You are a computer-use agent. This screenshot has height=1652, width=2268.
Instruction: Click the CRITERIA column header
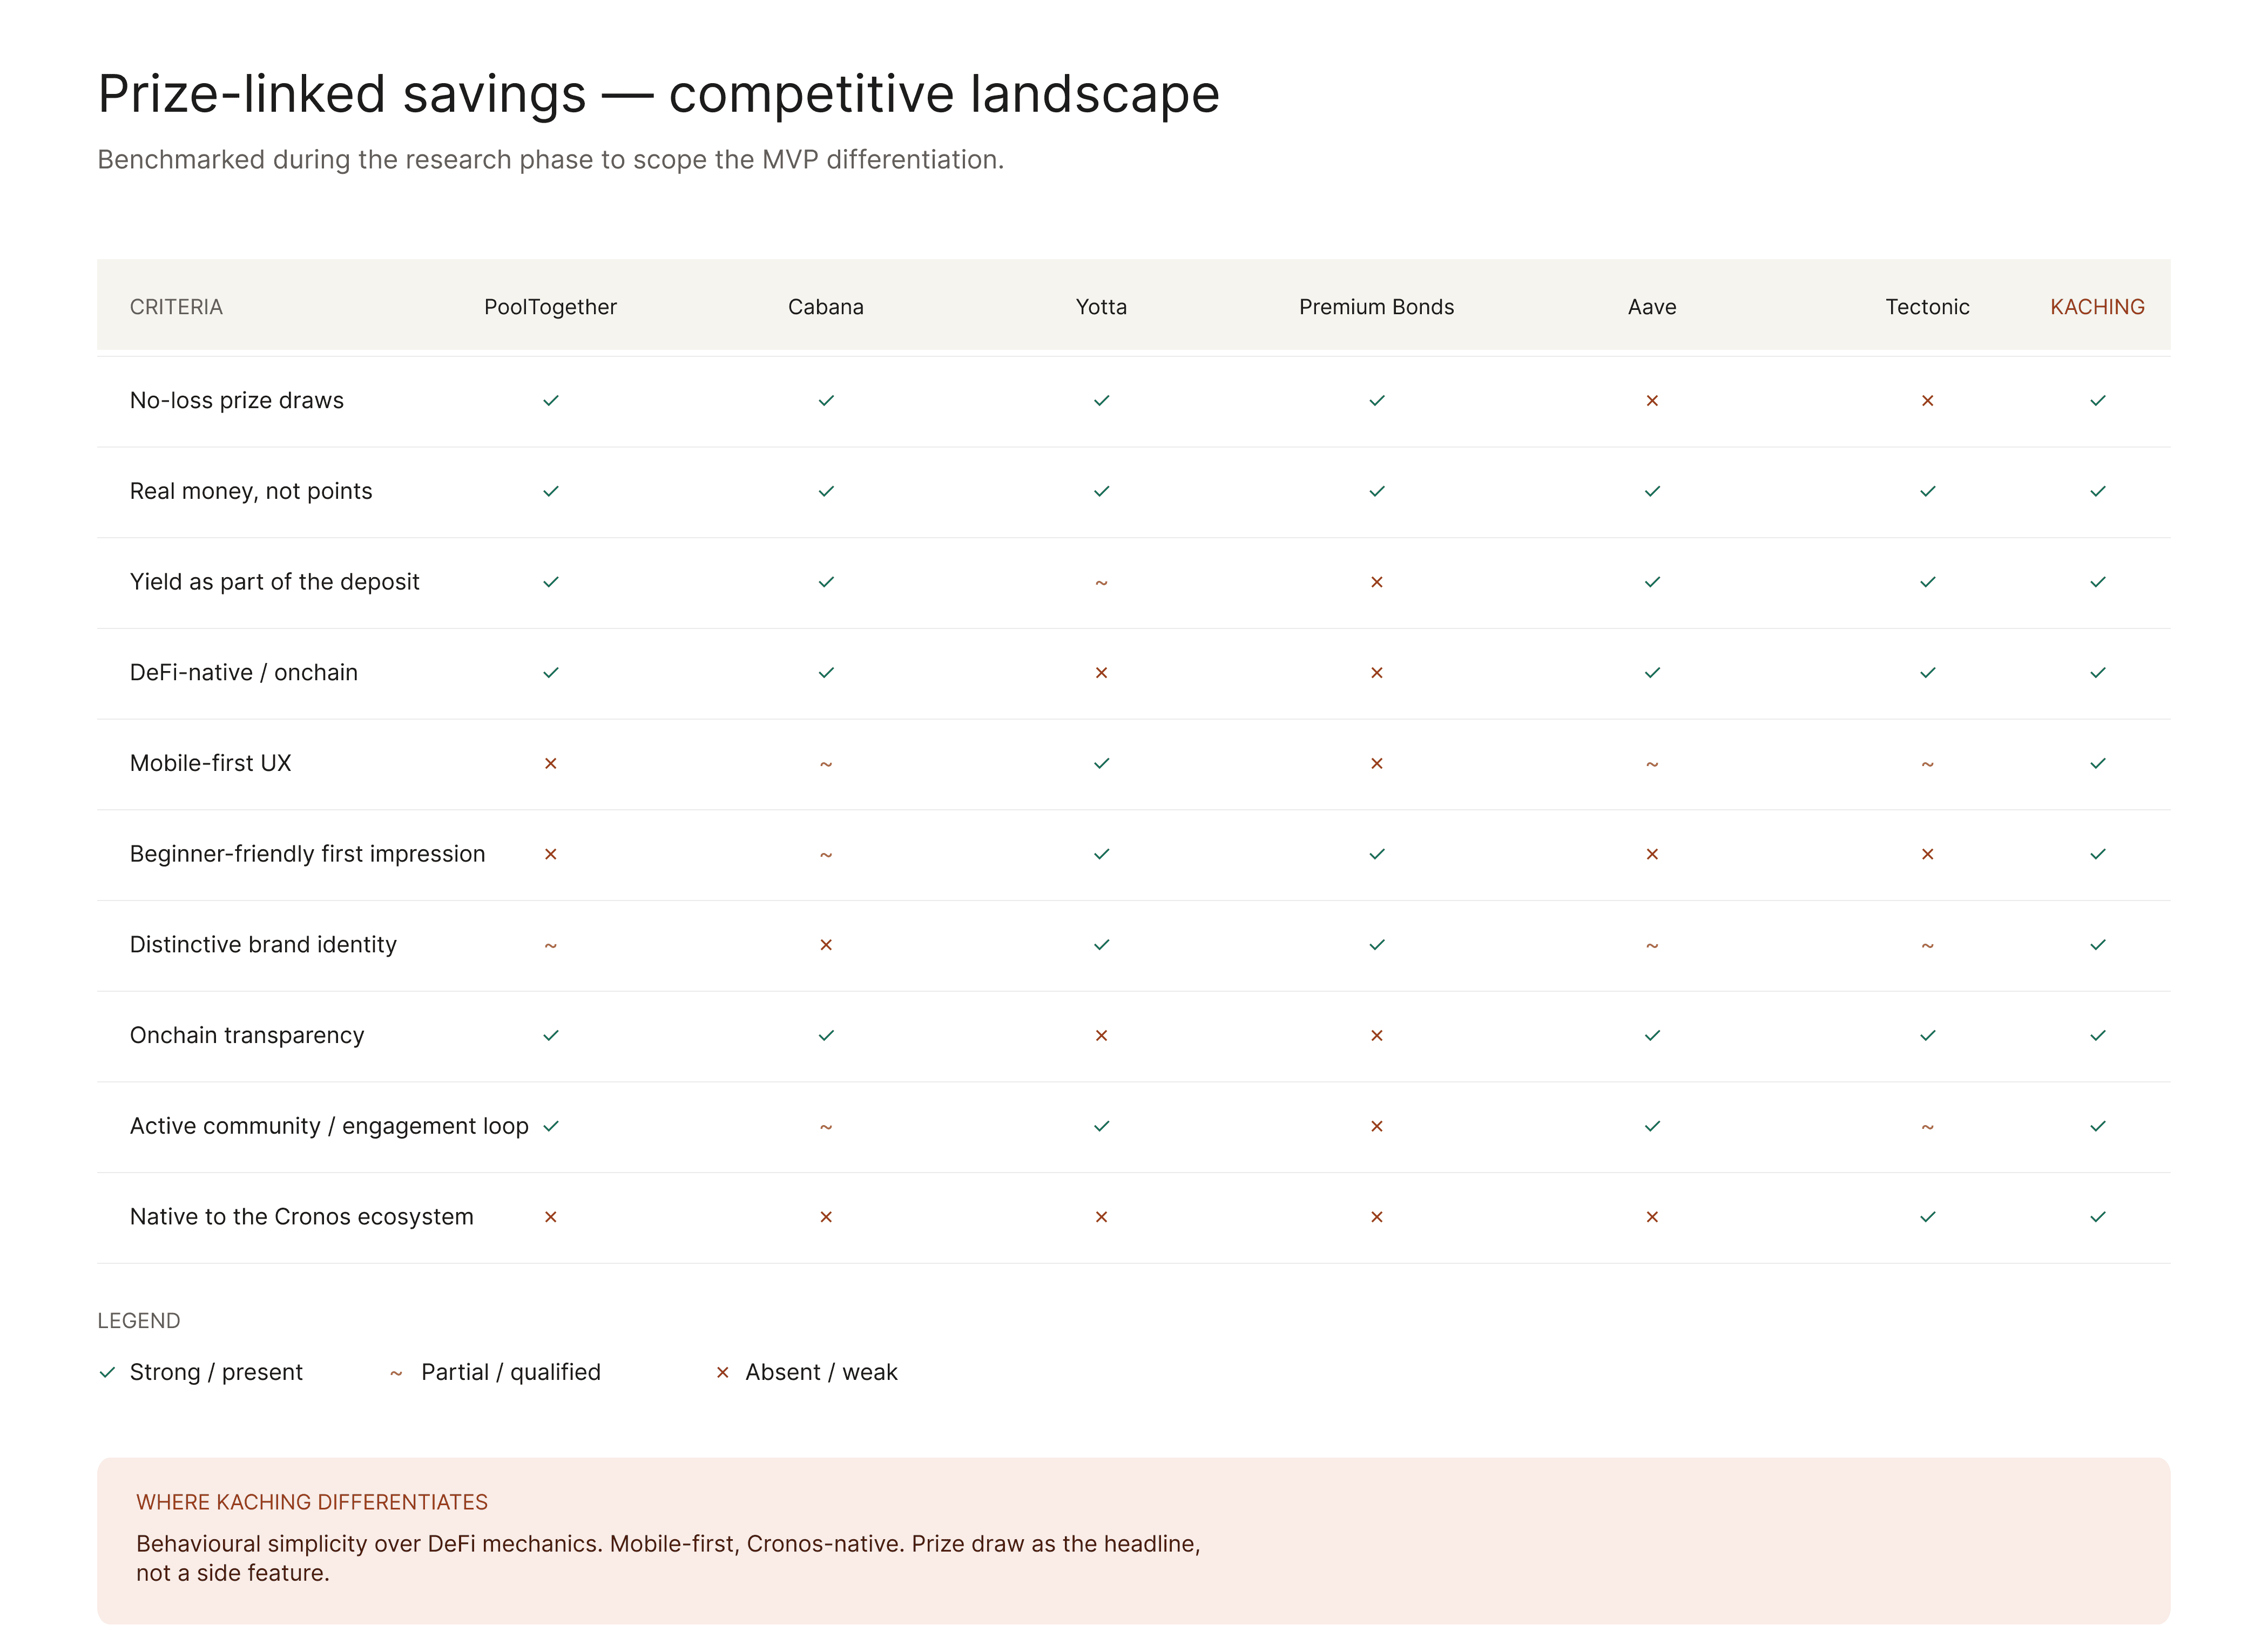tap(176, 307)
